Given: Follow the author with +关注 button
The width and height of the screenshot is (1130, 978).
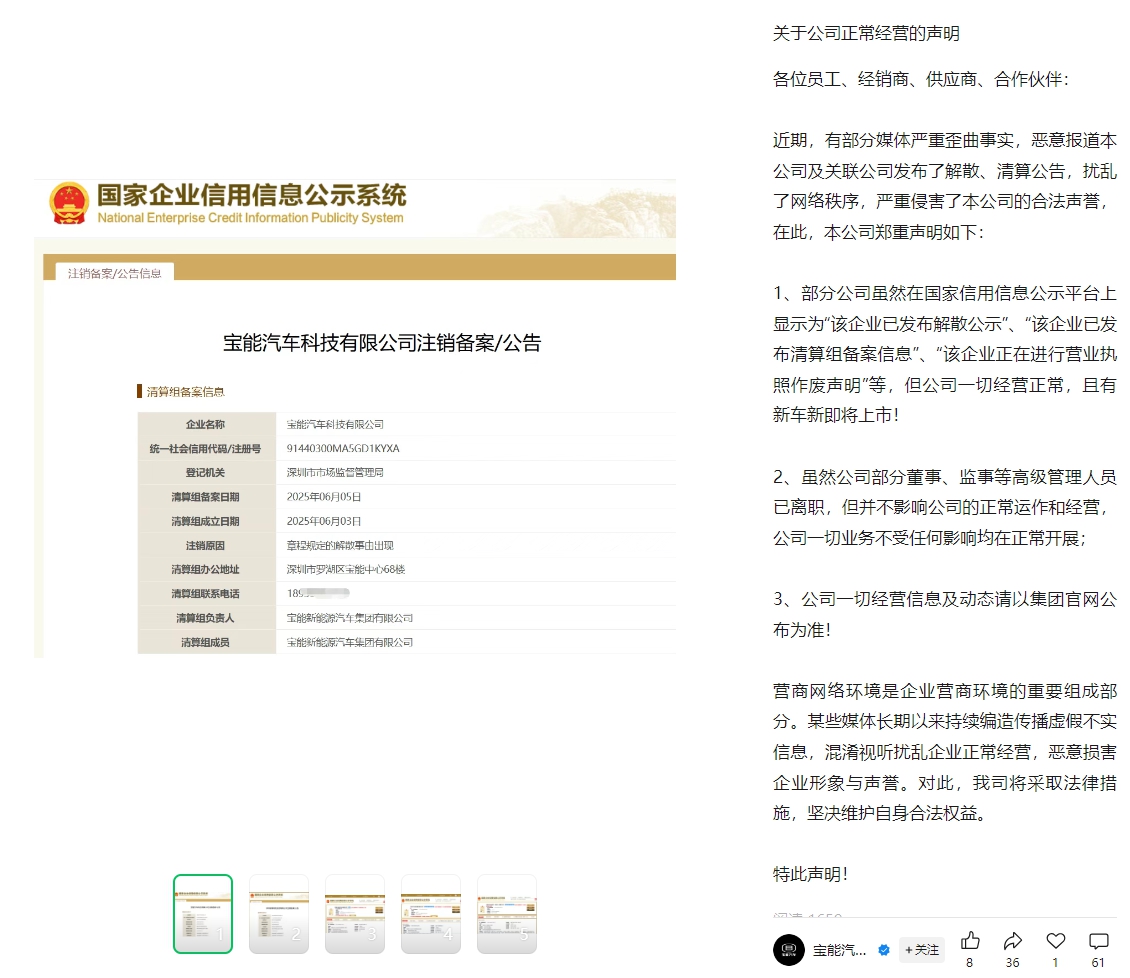Looking at the screenshot, I should click(922, 950).
